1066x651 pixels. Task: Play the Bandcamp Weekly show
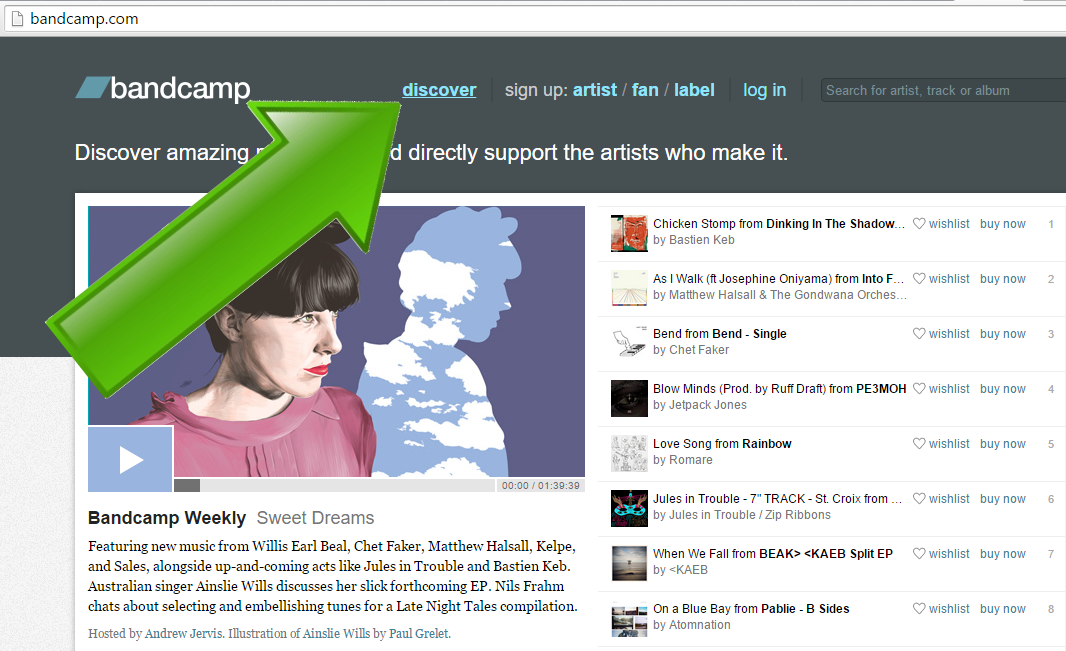pyautogui.click(x=131, y=459)
